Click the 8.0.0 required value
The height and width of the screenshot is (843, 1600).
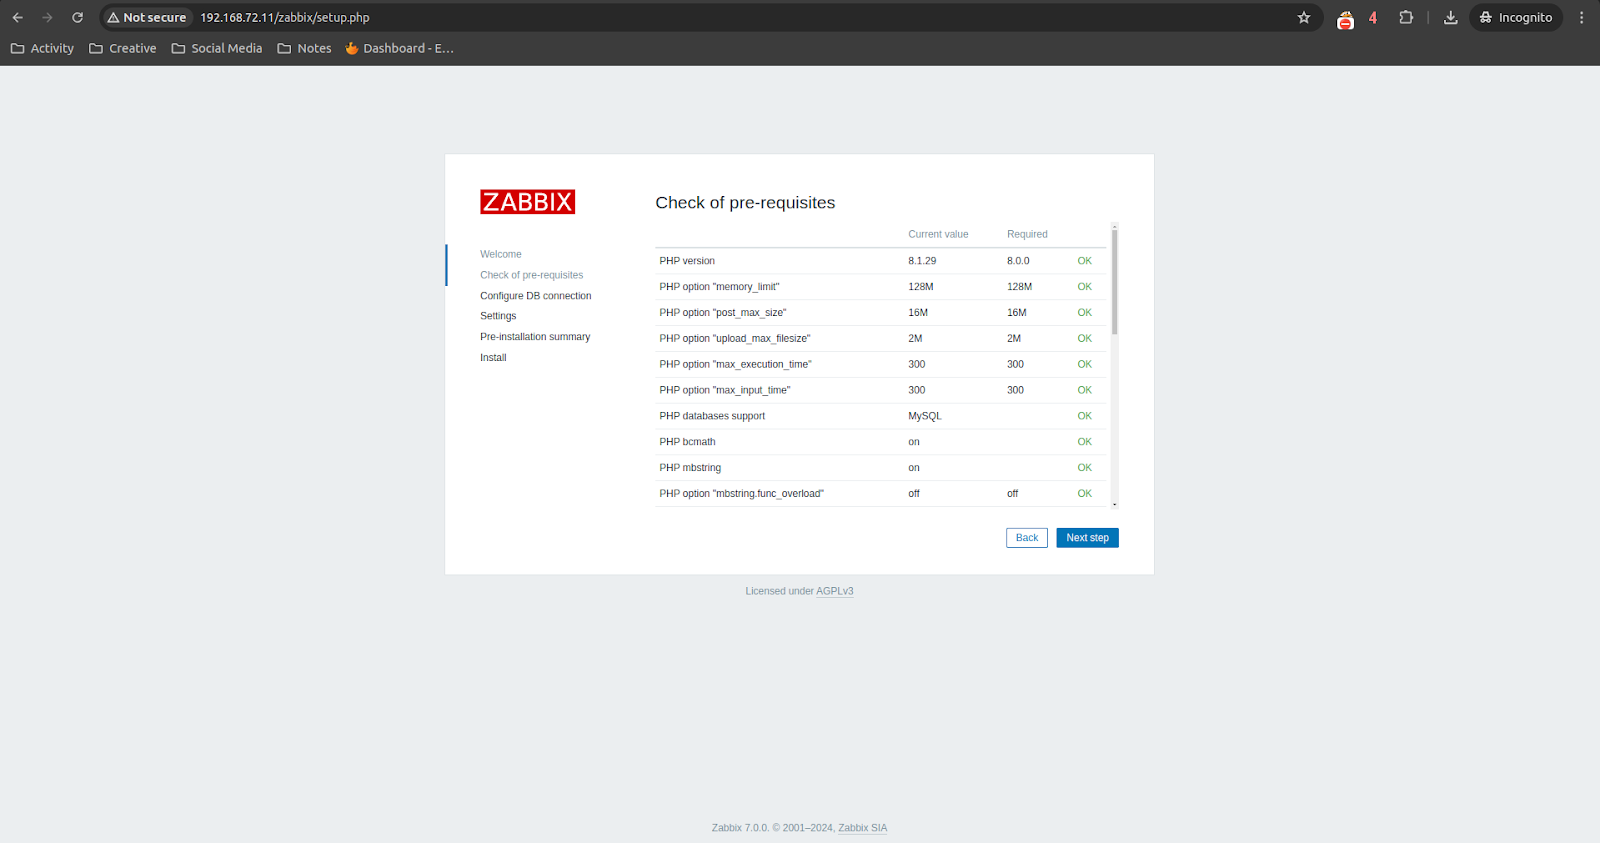coord(1018,261)
